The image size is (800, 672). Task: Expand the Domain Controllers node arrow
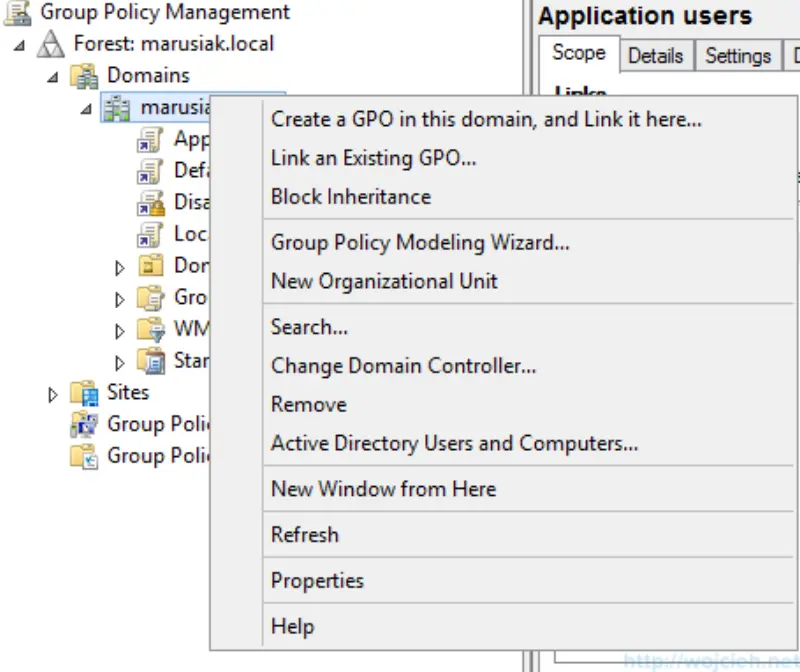click(120, 265)
